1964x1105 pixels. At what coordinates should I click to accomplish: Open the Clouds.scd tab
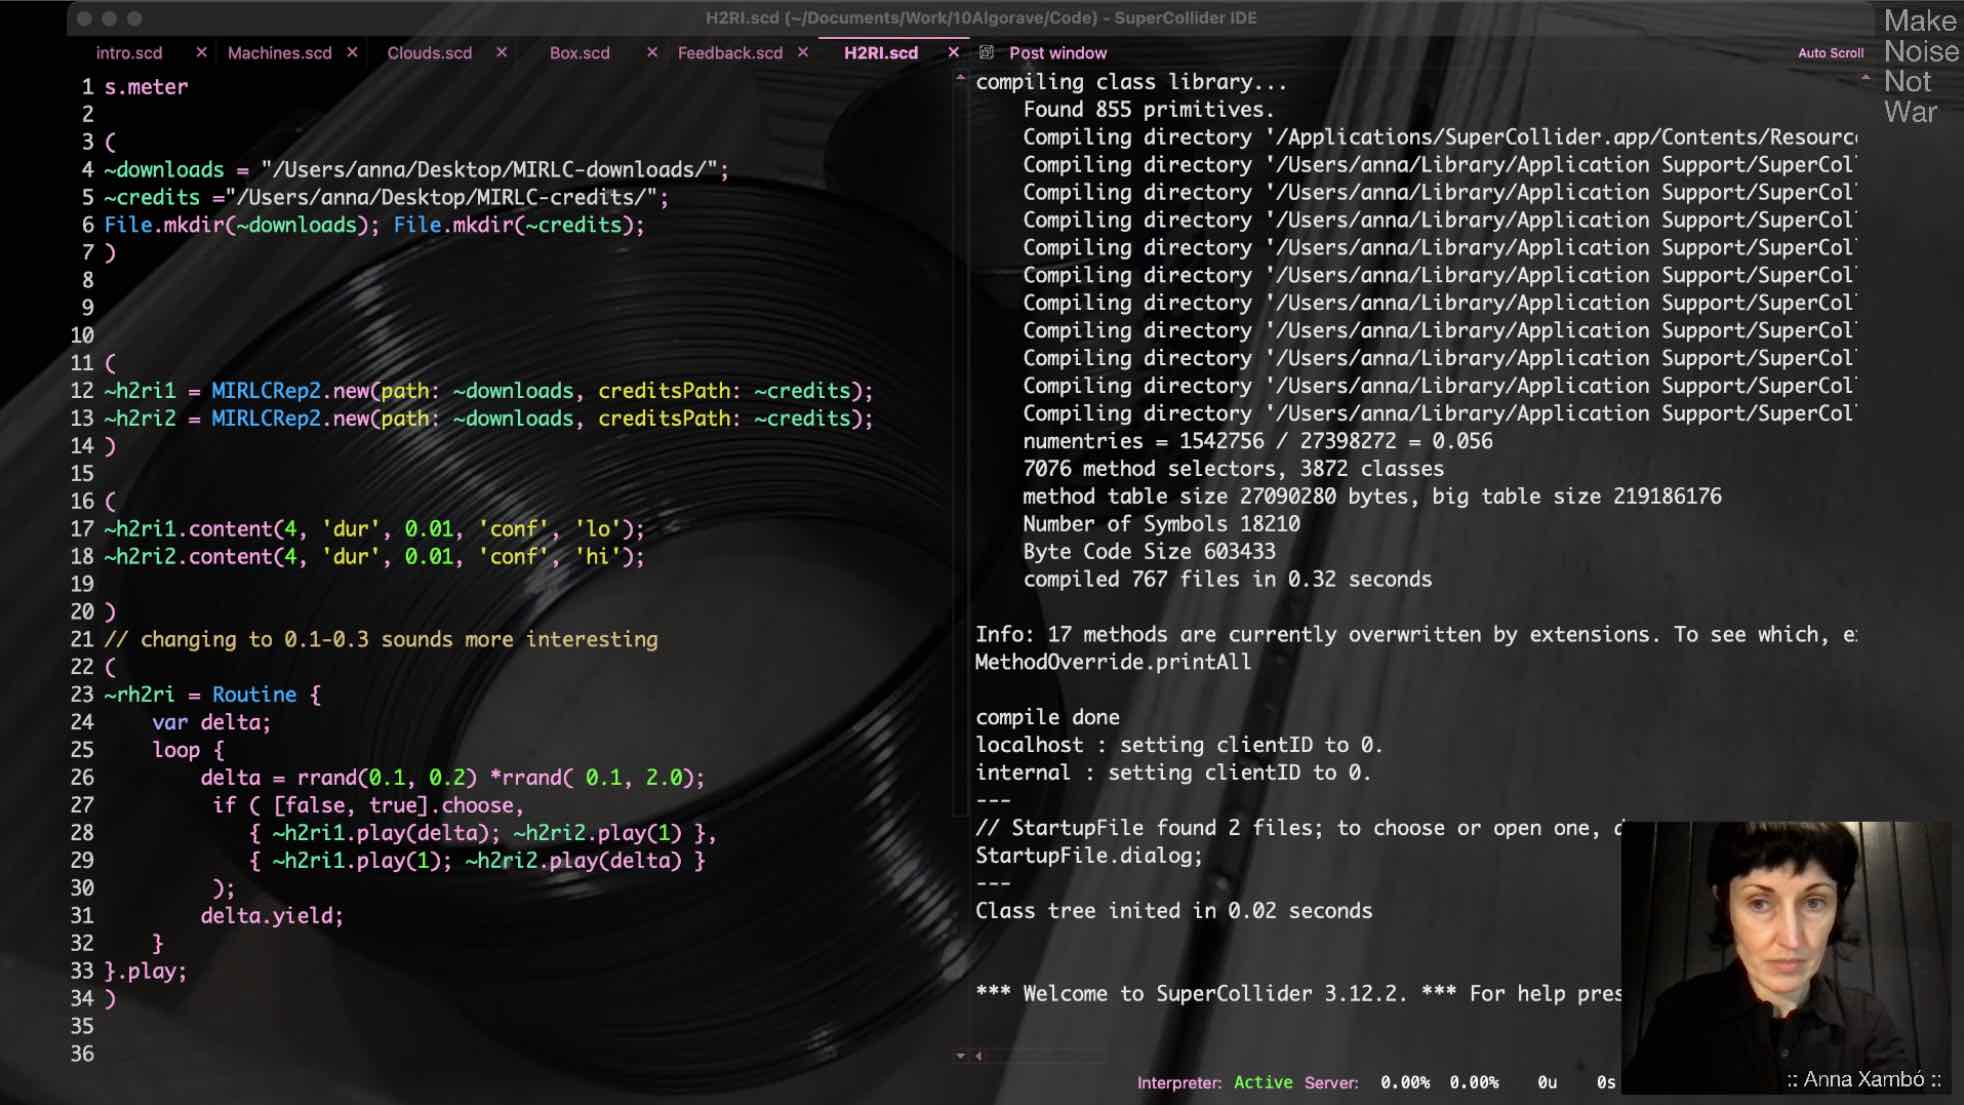point(429,53)
